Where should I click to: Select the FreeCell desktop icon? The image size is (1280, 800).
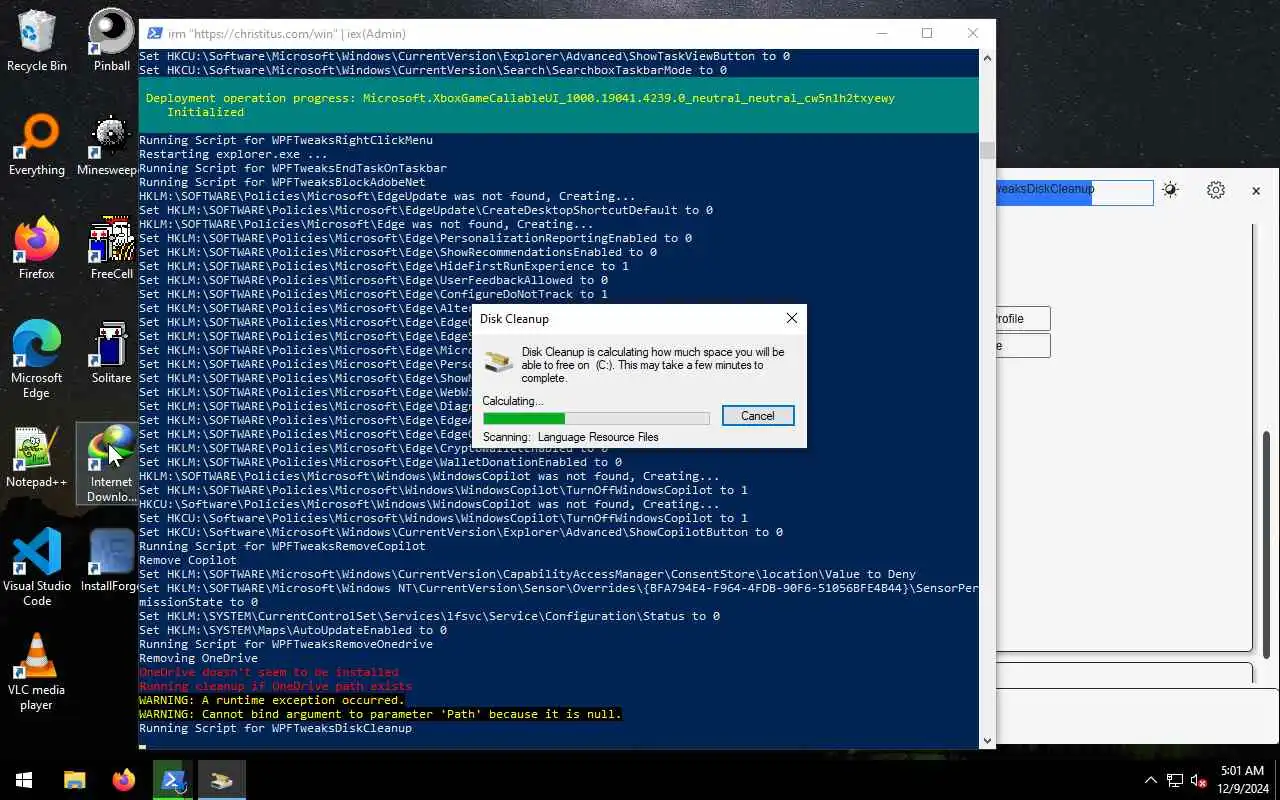tap(111, 250)
